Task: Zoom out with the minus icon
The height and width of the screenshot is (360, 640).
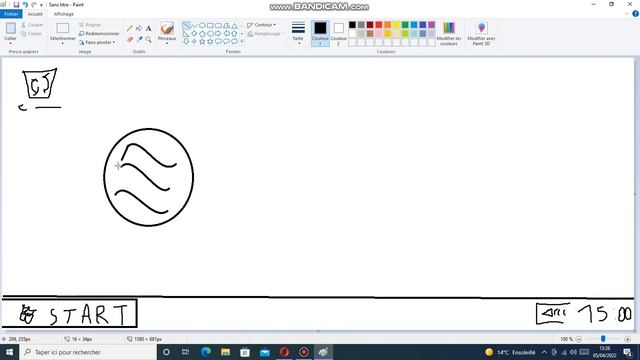Action: click(x=578, y=339)
